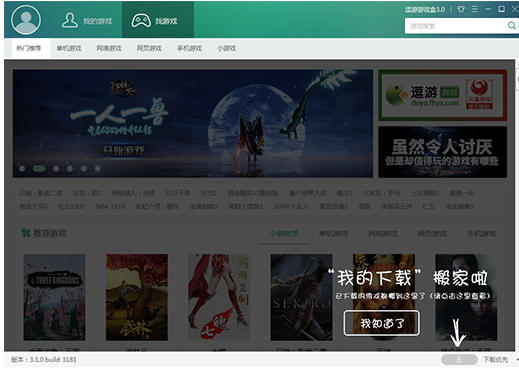This screenshot has height=369, width=519.
Task: Select 单机游戏 in recommended games tabs
Action: click(x=333, y=234)
